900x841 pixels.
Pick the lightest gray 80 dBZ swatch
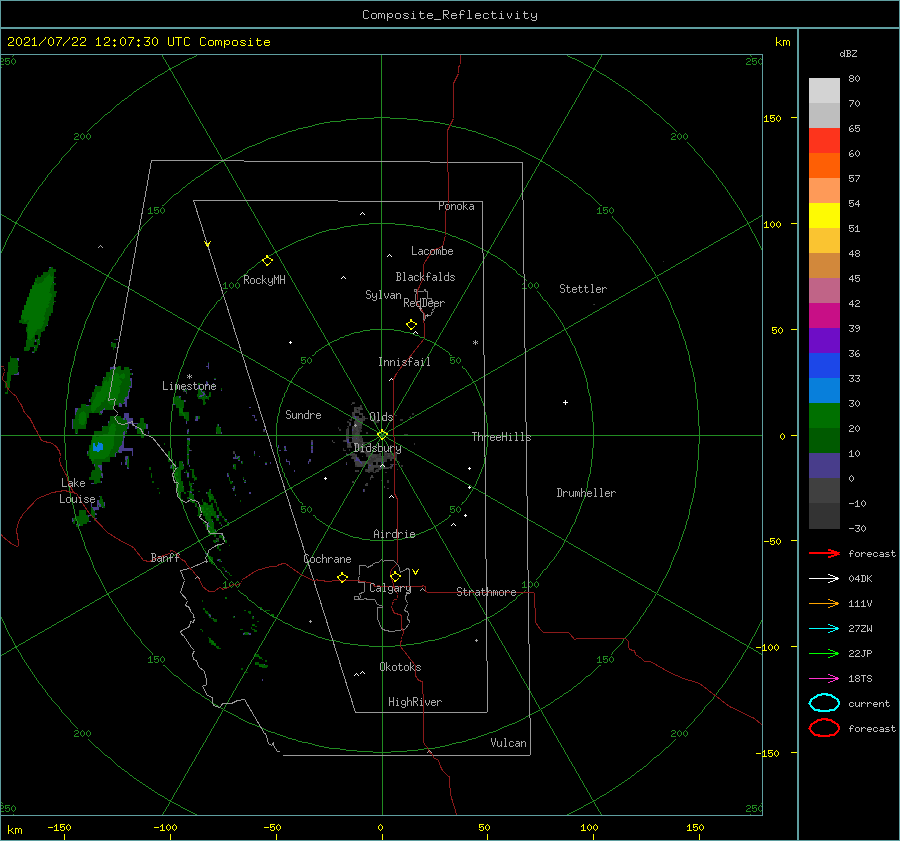pyautogui.click(x=824, y=91)
